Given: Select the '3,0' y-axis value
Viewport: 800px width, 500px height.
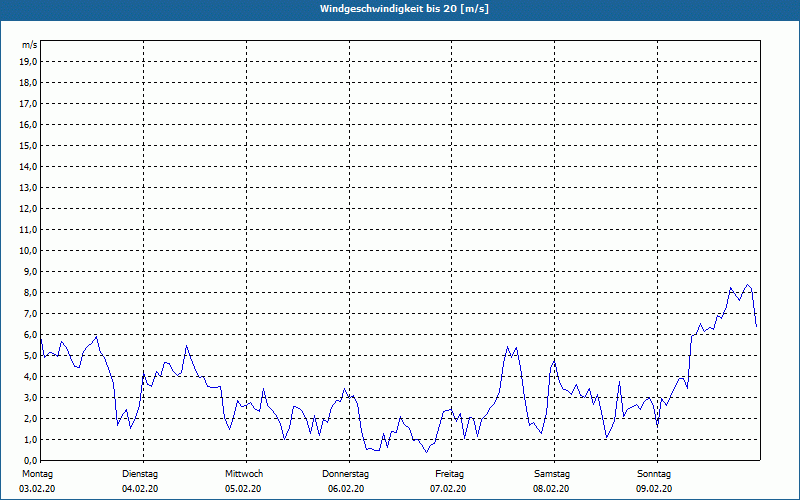Looking at the screenshot, I should [30, 397].
